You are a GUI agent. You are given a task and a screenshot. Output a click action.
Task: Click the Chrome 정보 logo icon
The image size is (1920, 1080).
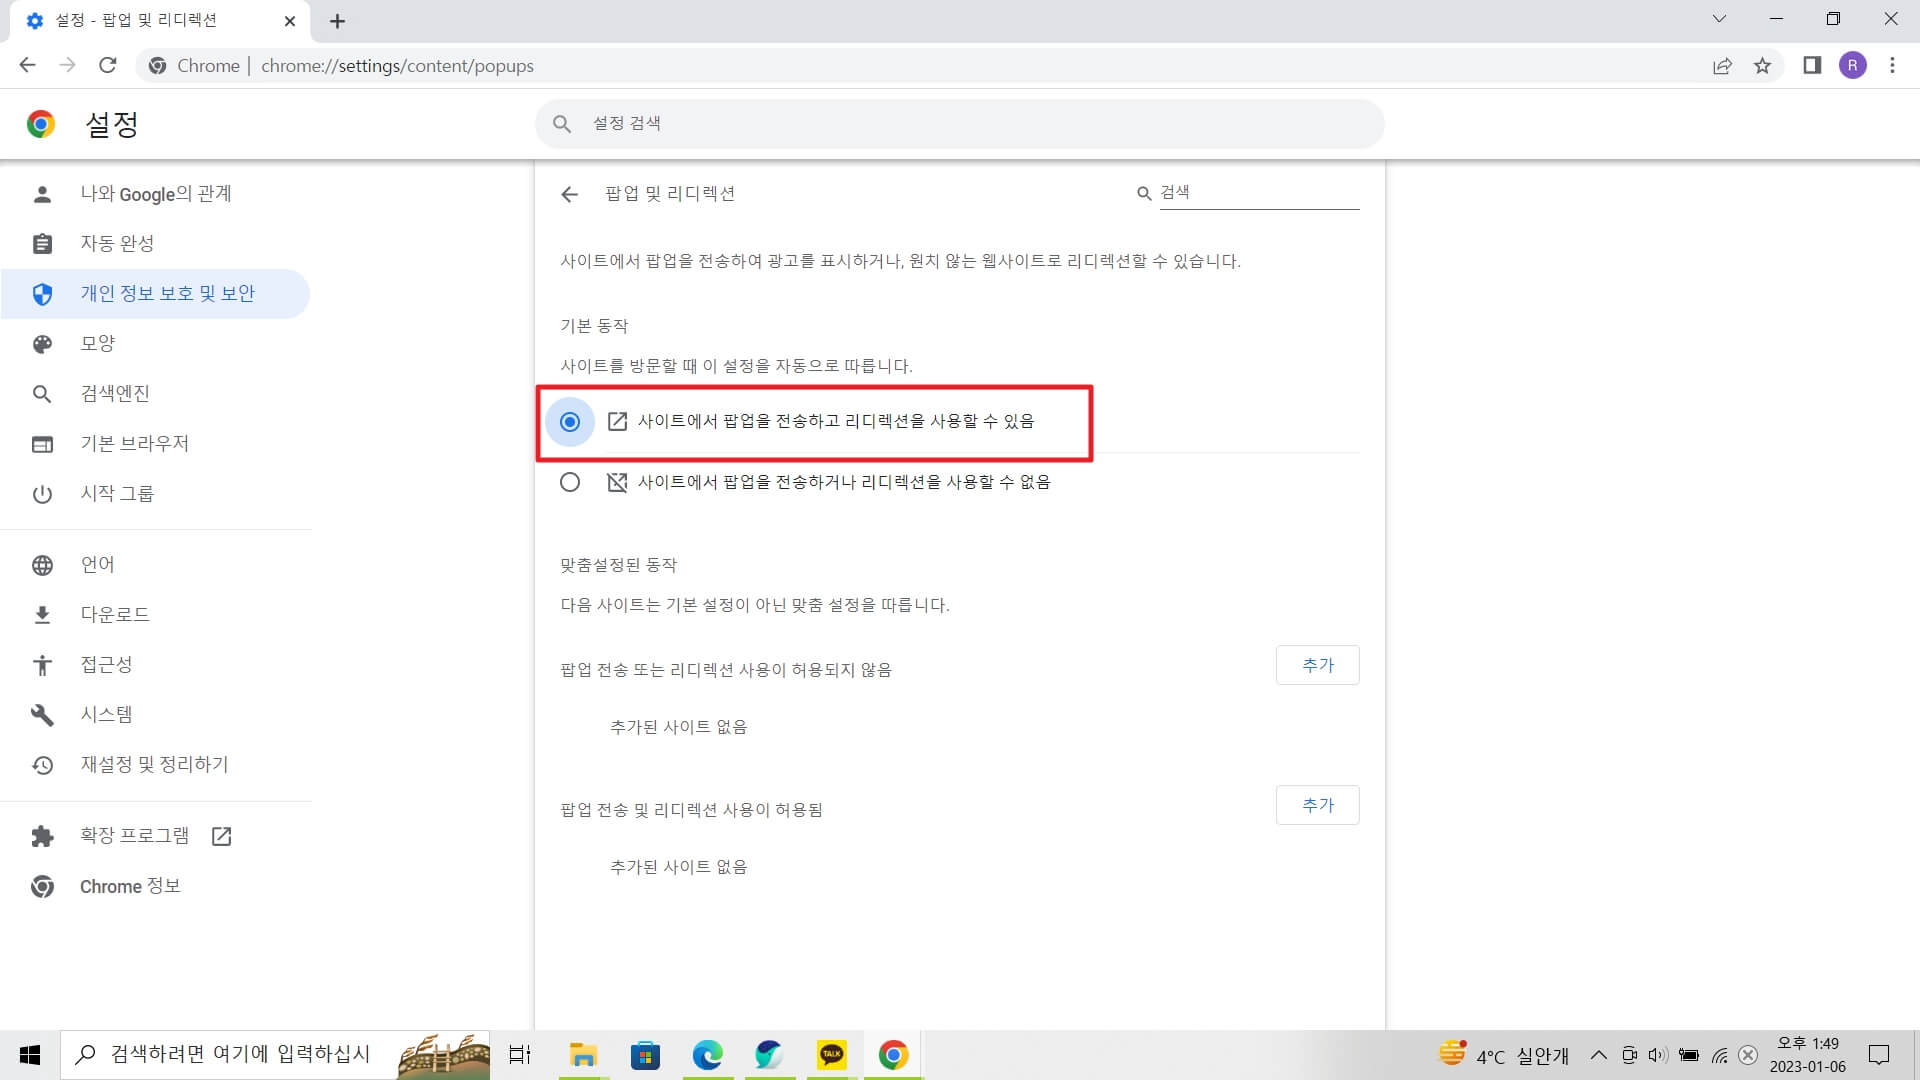pos(42,886)
